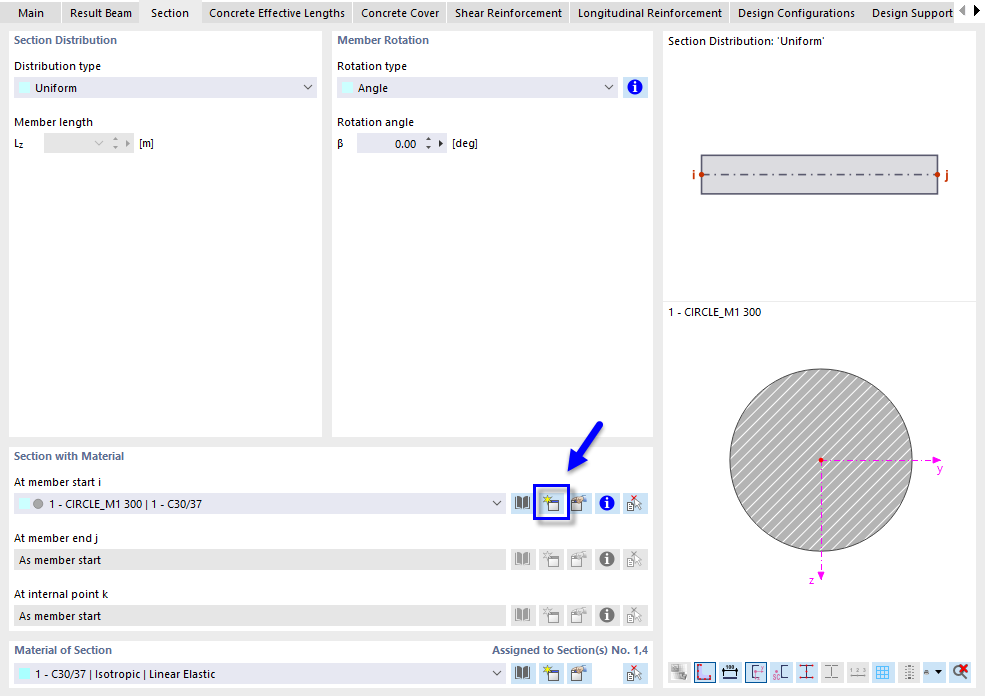Image resolution: width=985 pixels, height=696 pixels.
Task: Edit section at member start i
Action: [x=579, y=503]
